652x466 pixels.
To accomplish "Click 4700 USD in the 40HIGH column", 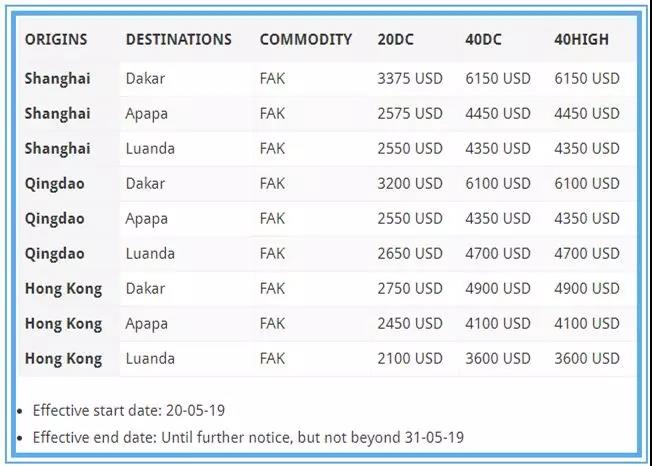I will tap(587, 254).
